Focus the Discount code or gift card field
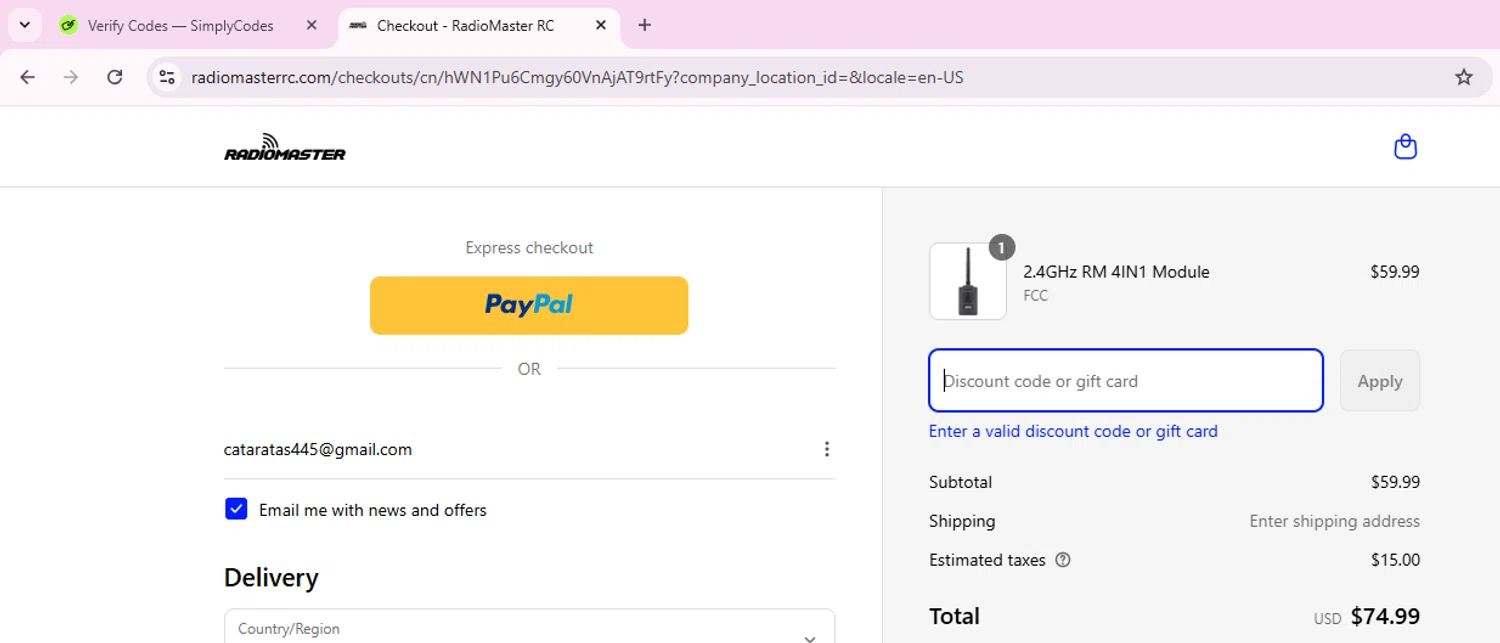Viewport: 1500px width, 643px height. pyautogui.click(x=1126, y=380)
